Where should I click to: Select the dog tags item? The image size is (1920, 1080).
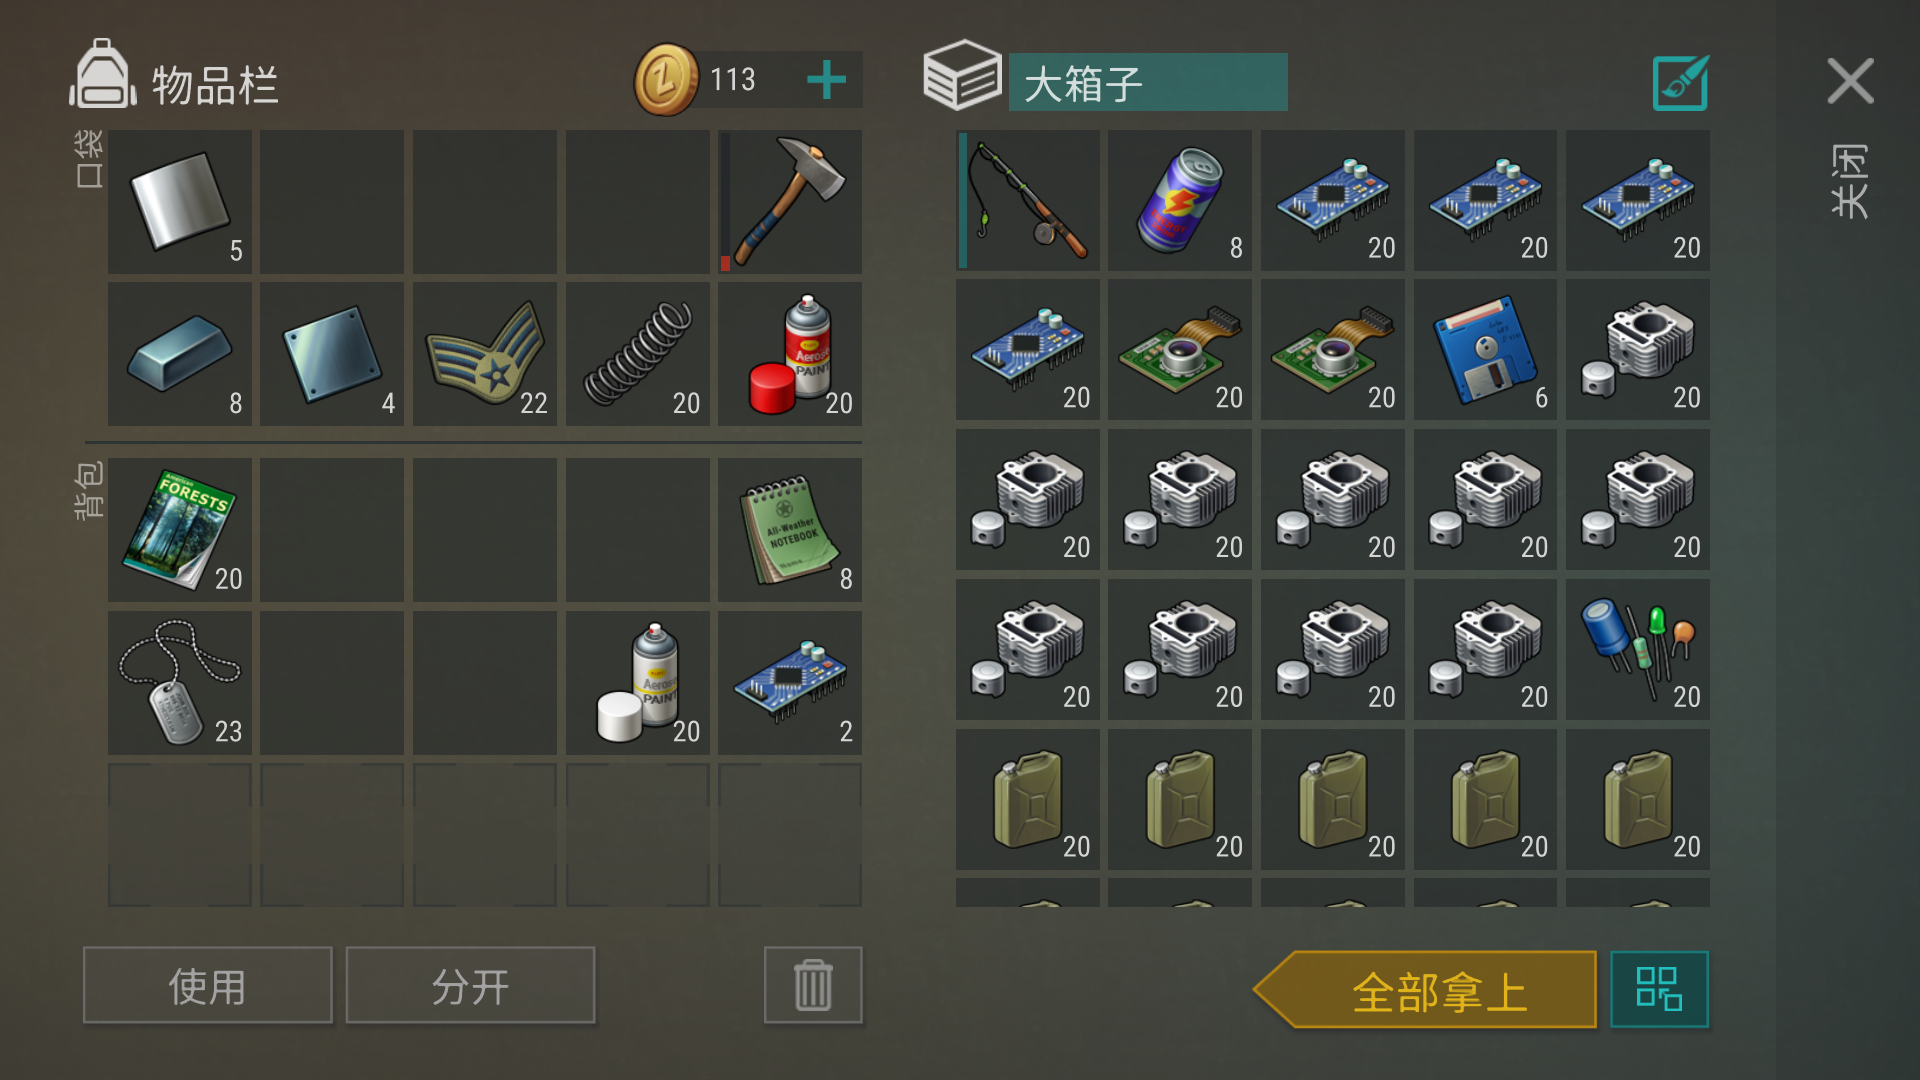[x=180, y=683]
